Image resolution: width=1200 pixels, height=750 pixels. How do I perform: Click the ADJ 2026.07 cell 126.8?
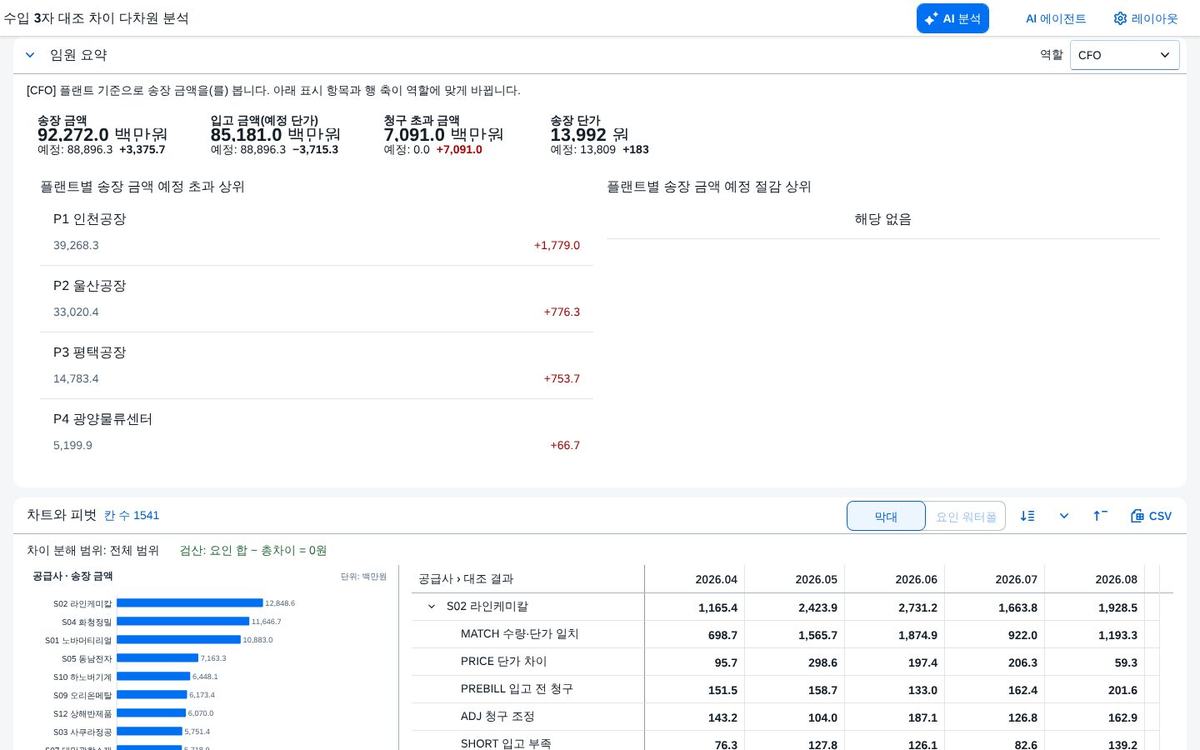995,717
